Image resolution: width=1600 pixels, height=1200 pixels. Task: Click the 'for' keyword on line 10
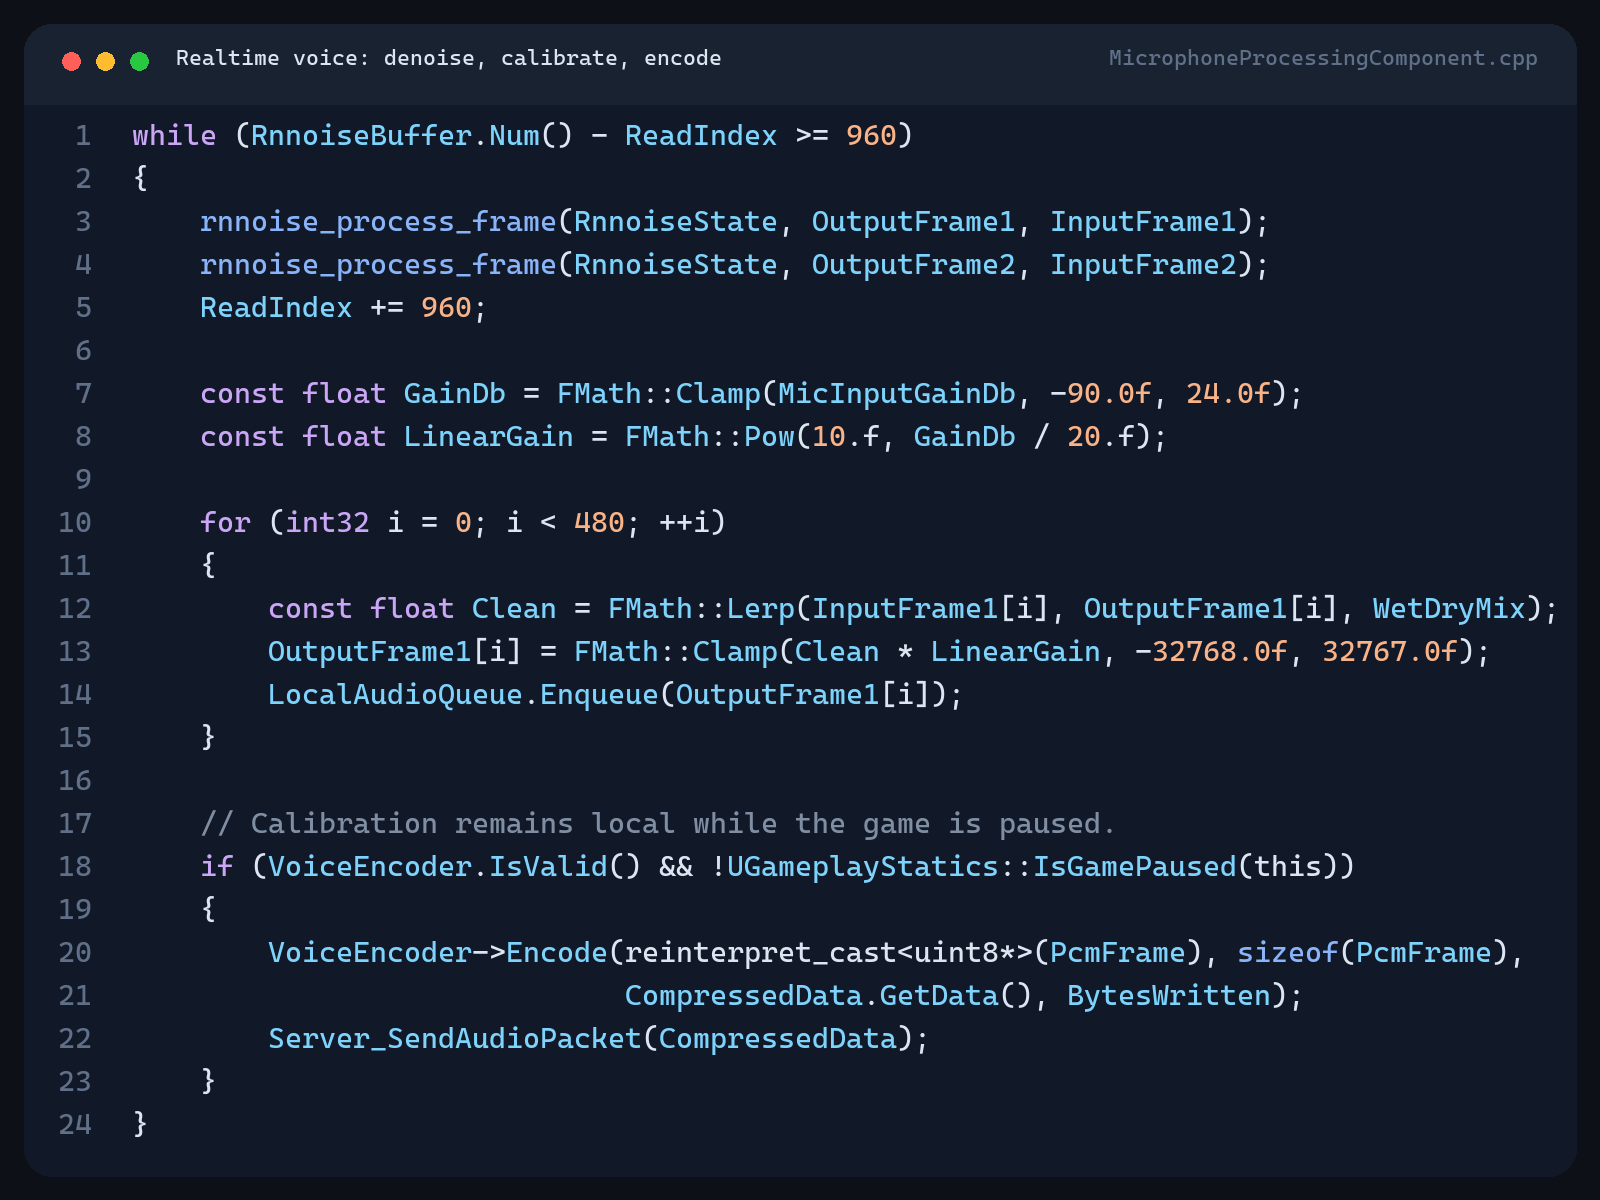(225, 522)
